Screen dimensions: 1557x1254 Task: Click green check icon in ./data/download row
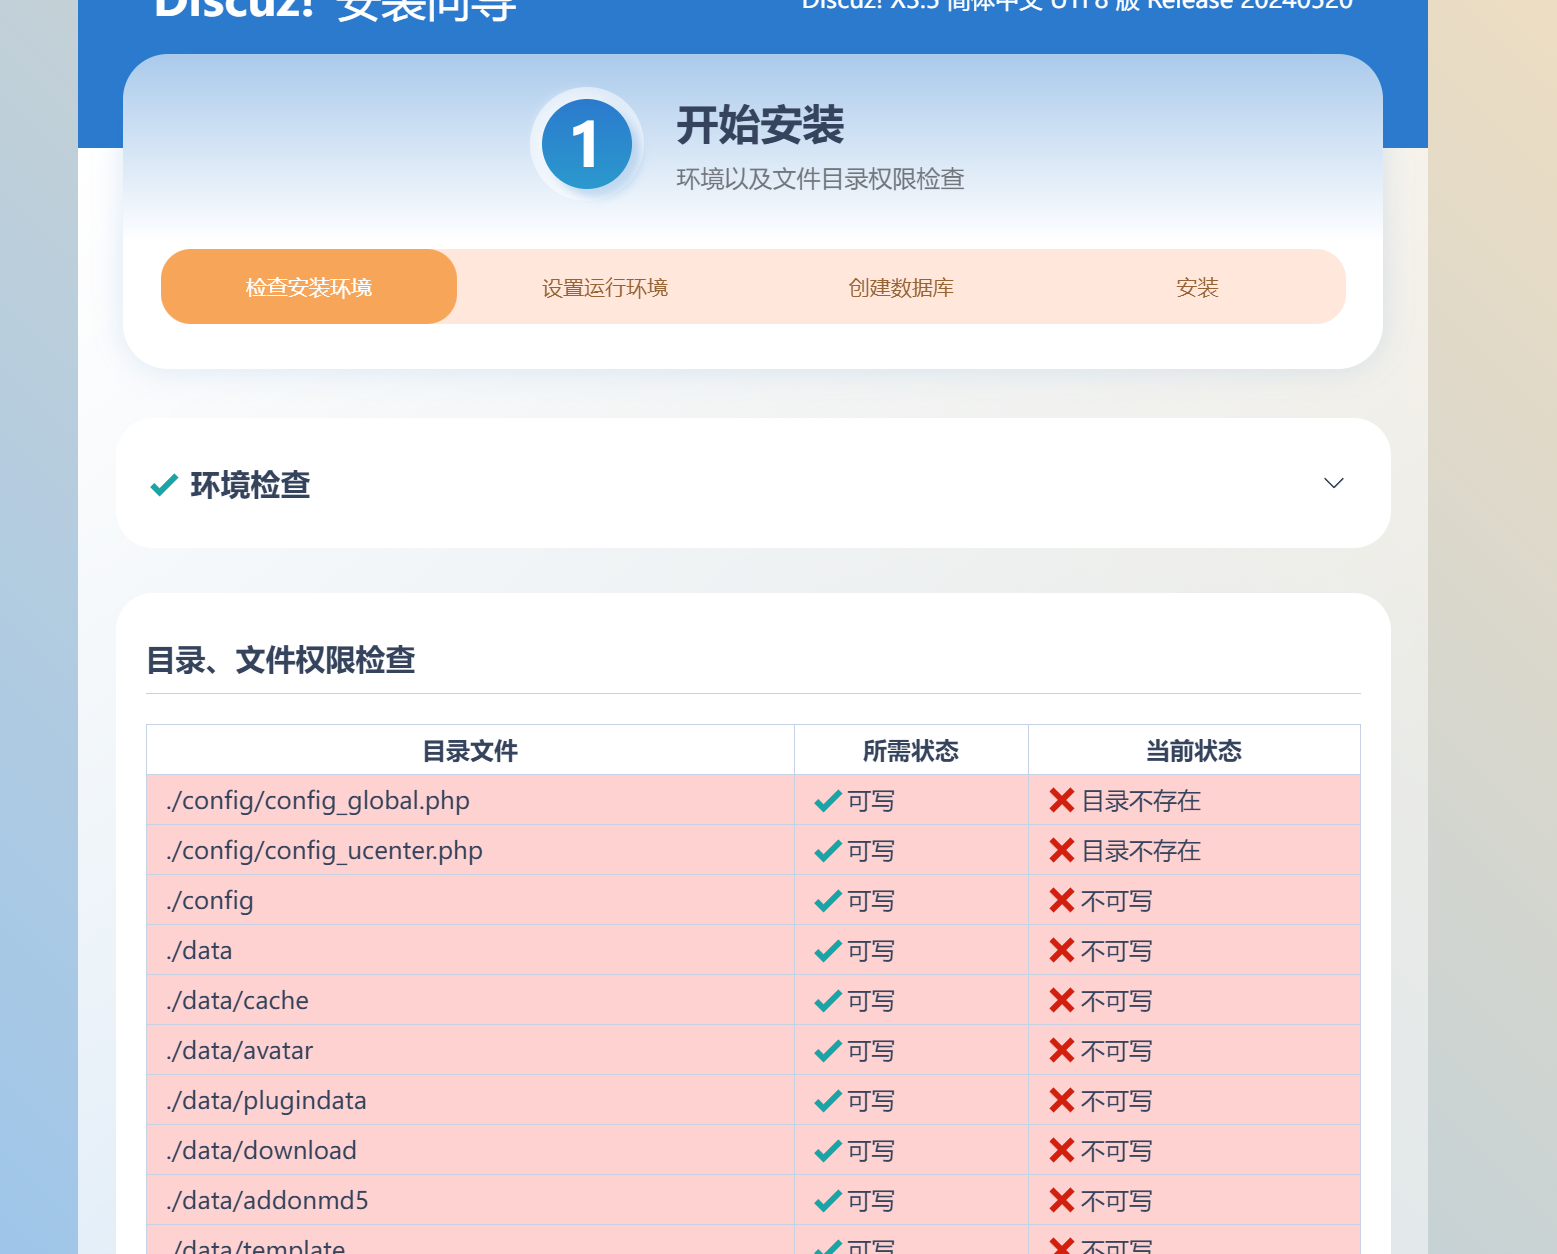click(x=828, y=1151)
